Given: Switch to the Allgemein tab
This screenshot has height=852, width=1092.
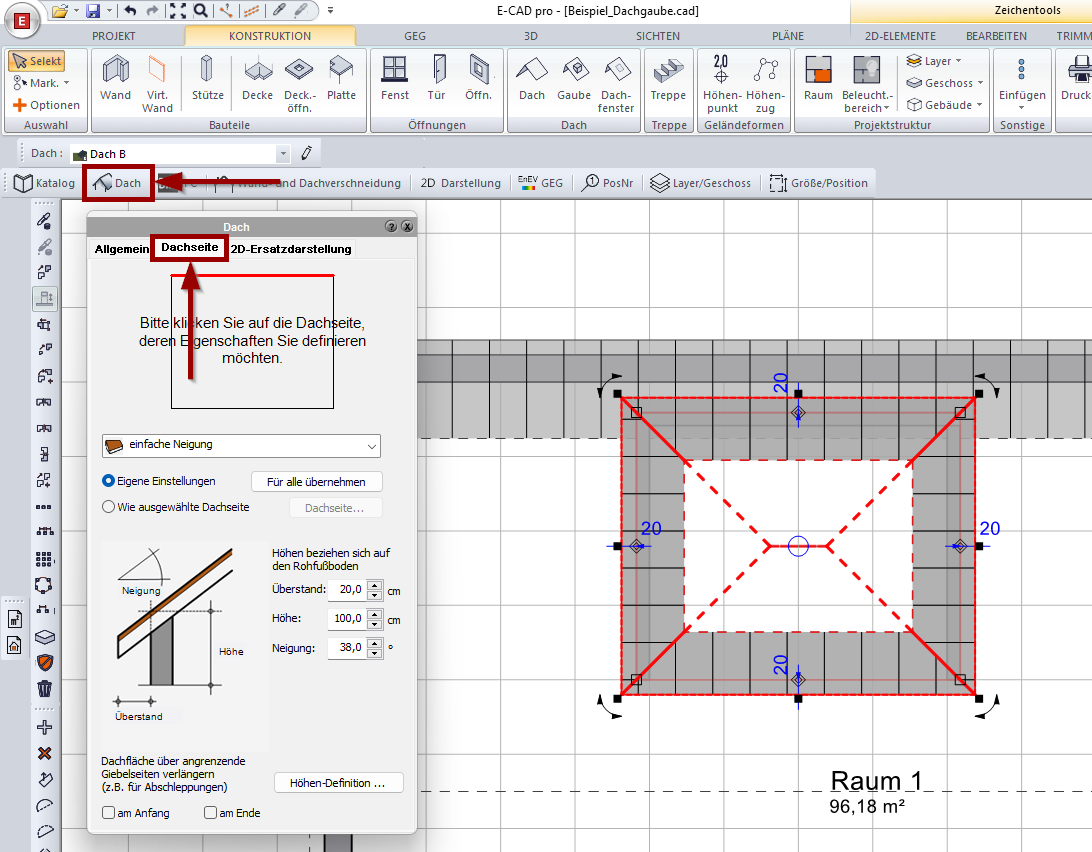Looking at the screenshot, I should [x=121, y=249].
